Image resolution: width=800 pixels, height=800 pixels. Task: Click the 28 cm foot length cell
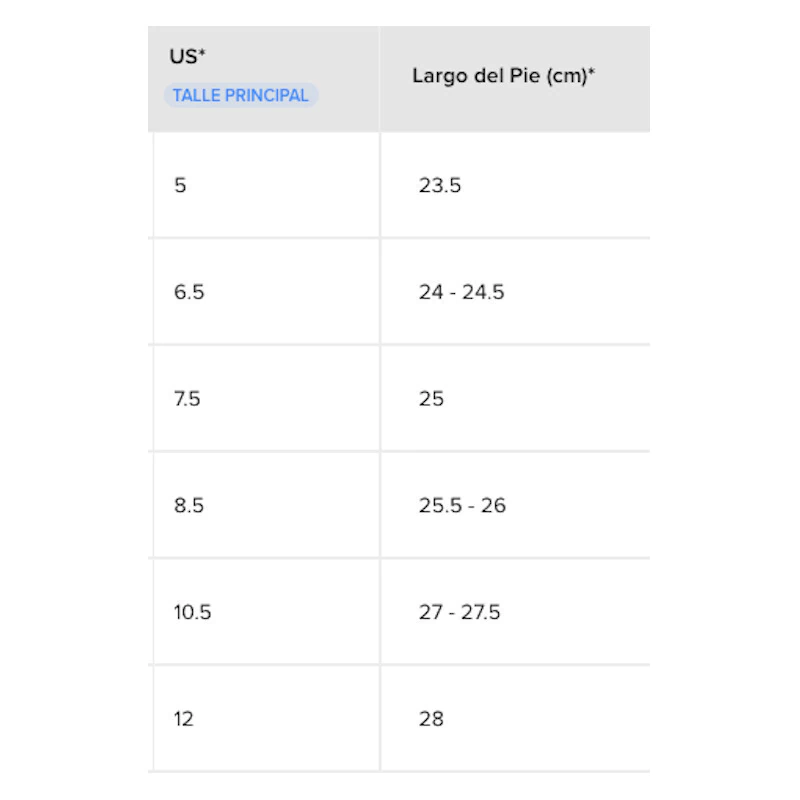pyautogui.click(x=431, y=718)
